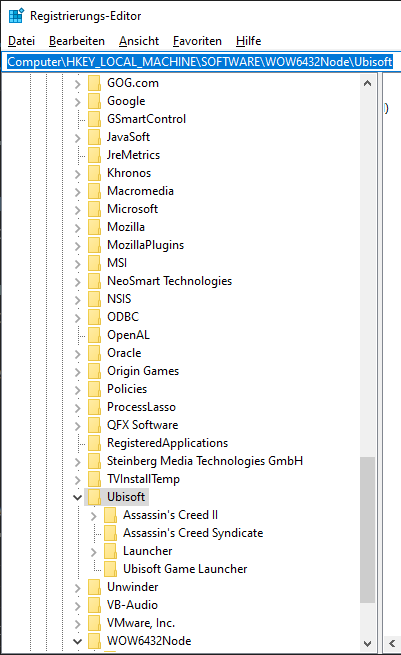Click the Steinberg Media Technologies folder icon

94,461
